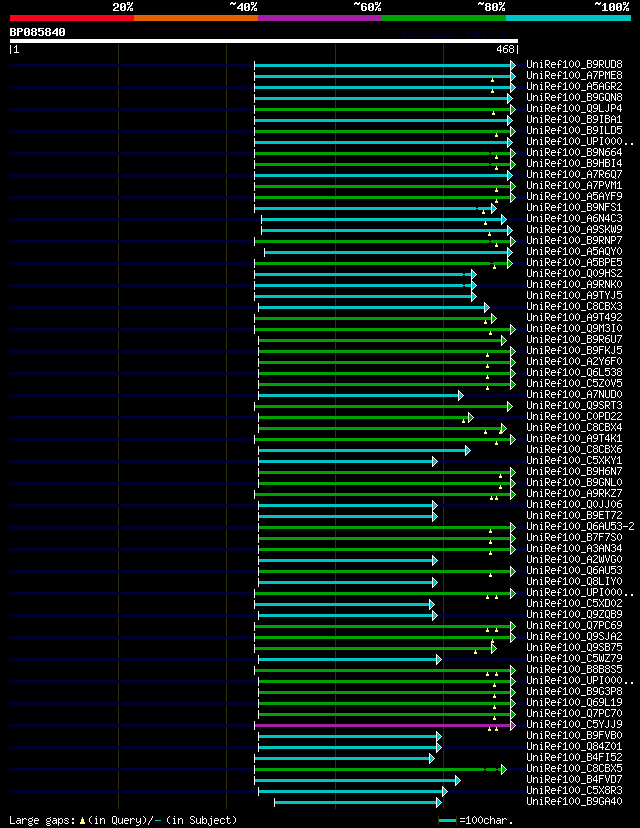Select hit label UniRef100_B9GQN8
The height and width of the screenshot is (828, 640).
click(x=574, y=98)
